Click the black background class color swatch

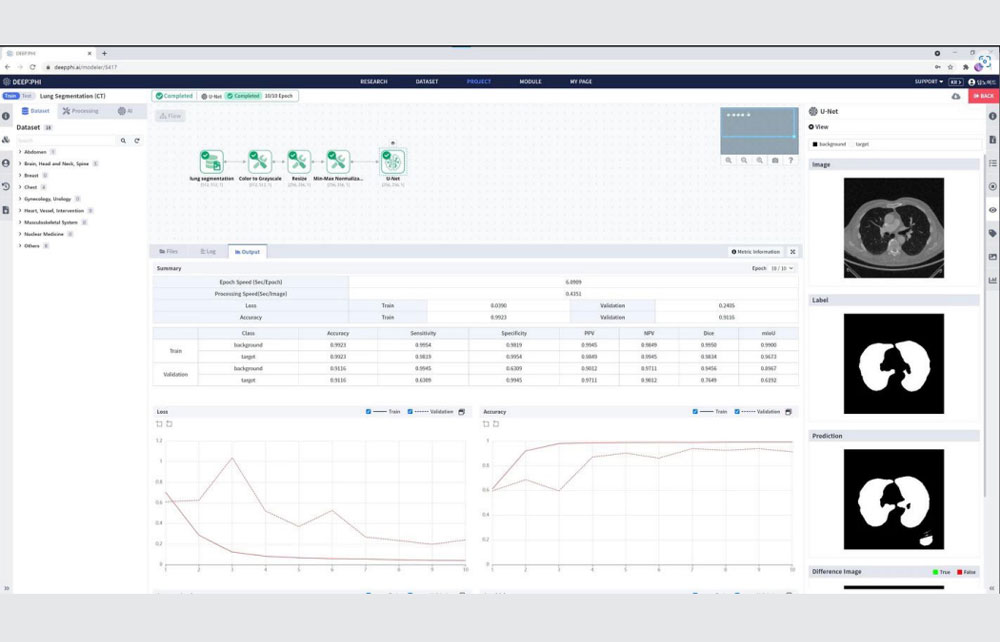coord(814,144)
